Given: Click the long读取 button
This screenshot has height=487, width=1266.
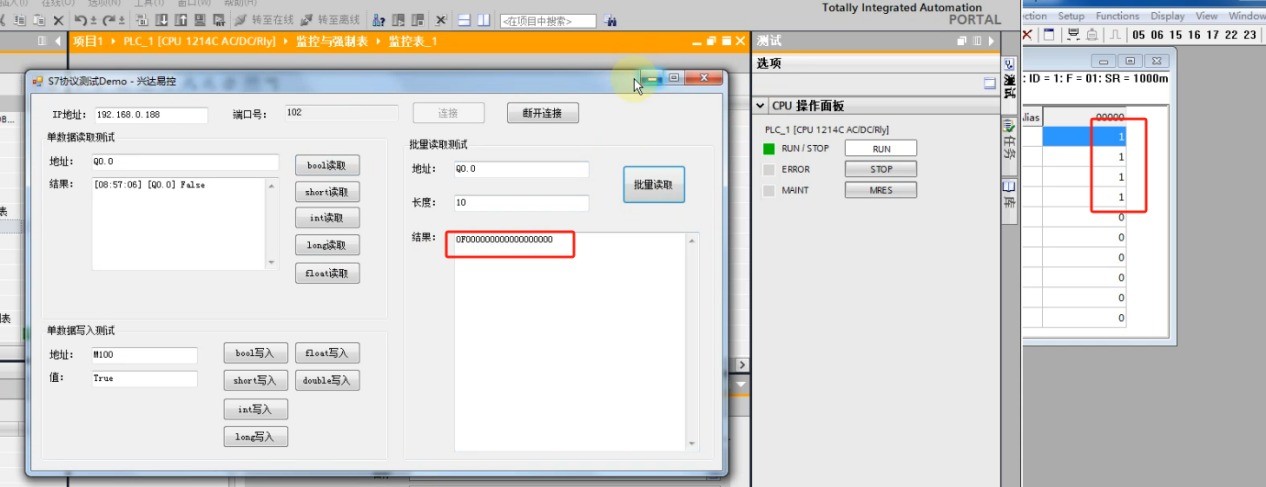Looking at the screenshot, I should 327,245.
